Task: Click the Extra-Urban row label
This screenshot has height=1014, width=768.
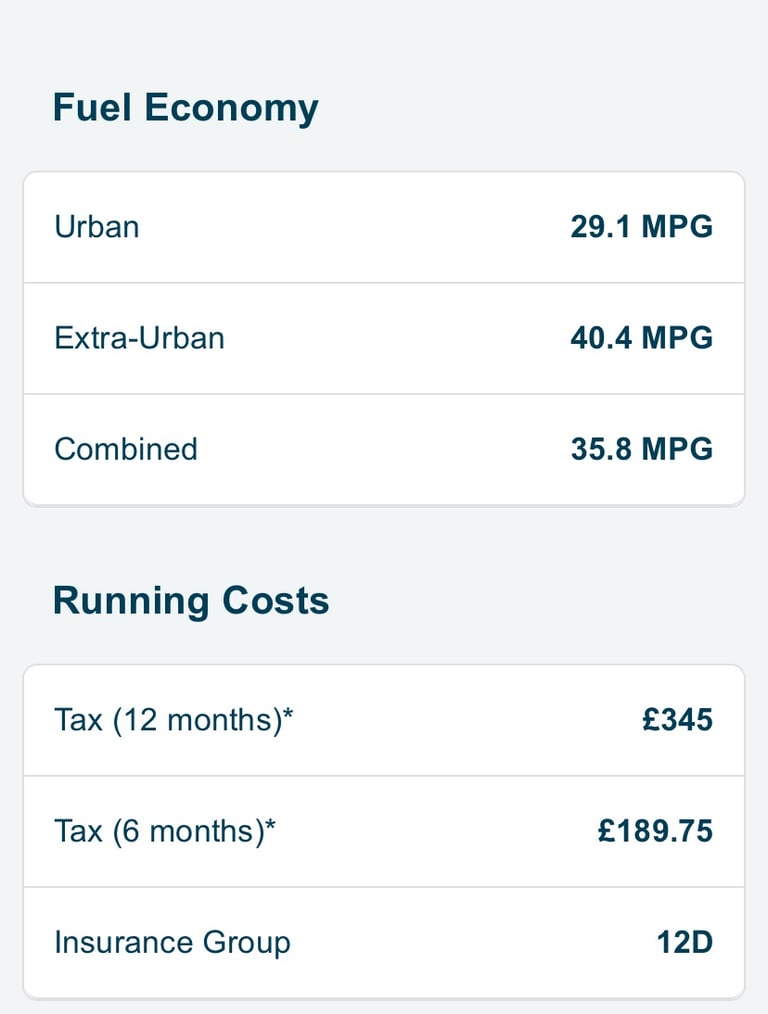Action: click(x=140, y=338)
